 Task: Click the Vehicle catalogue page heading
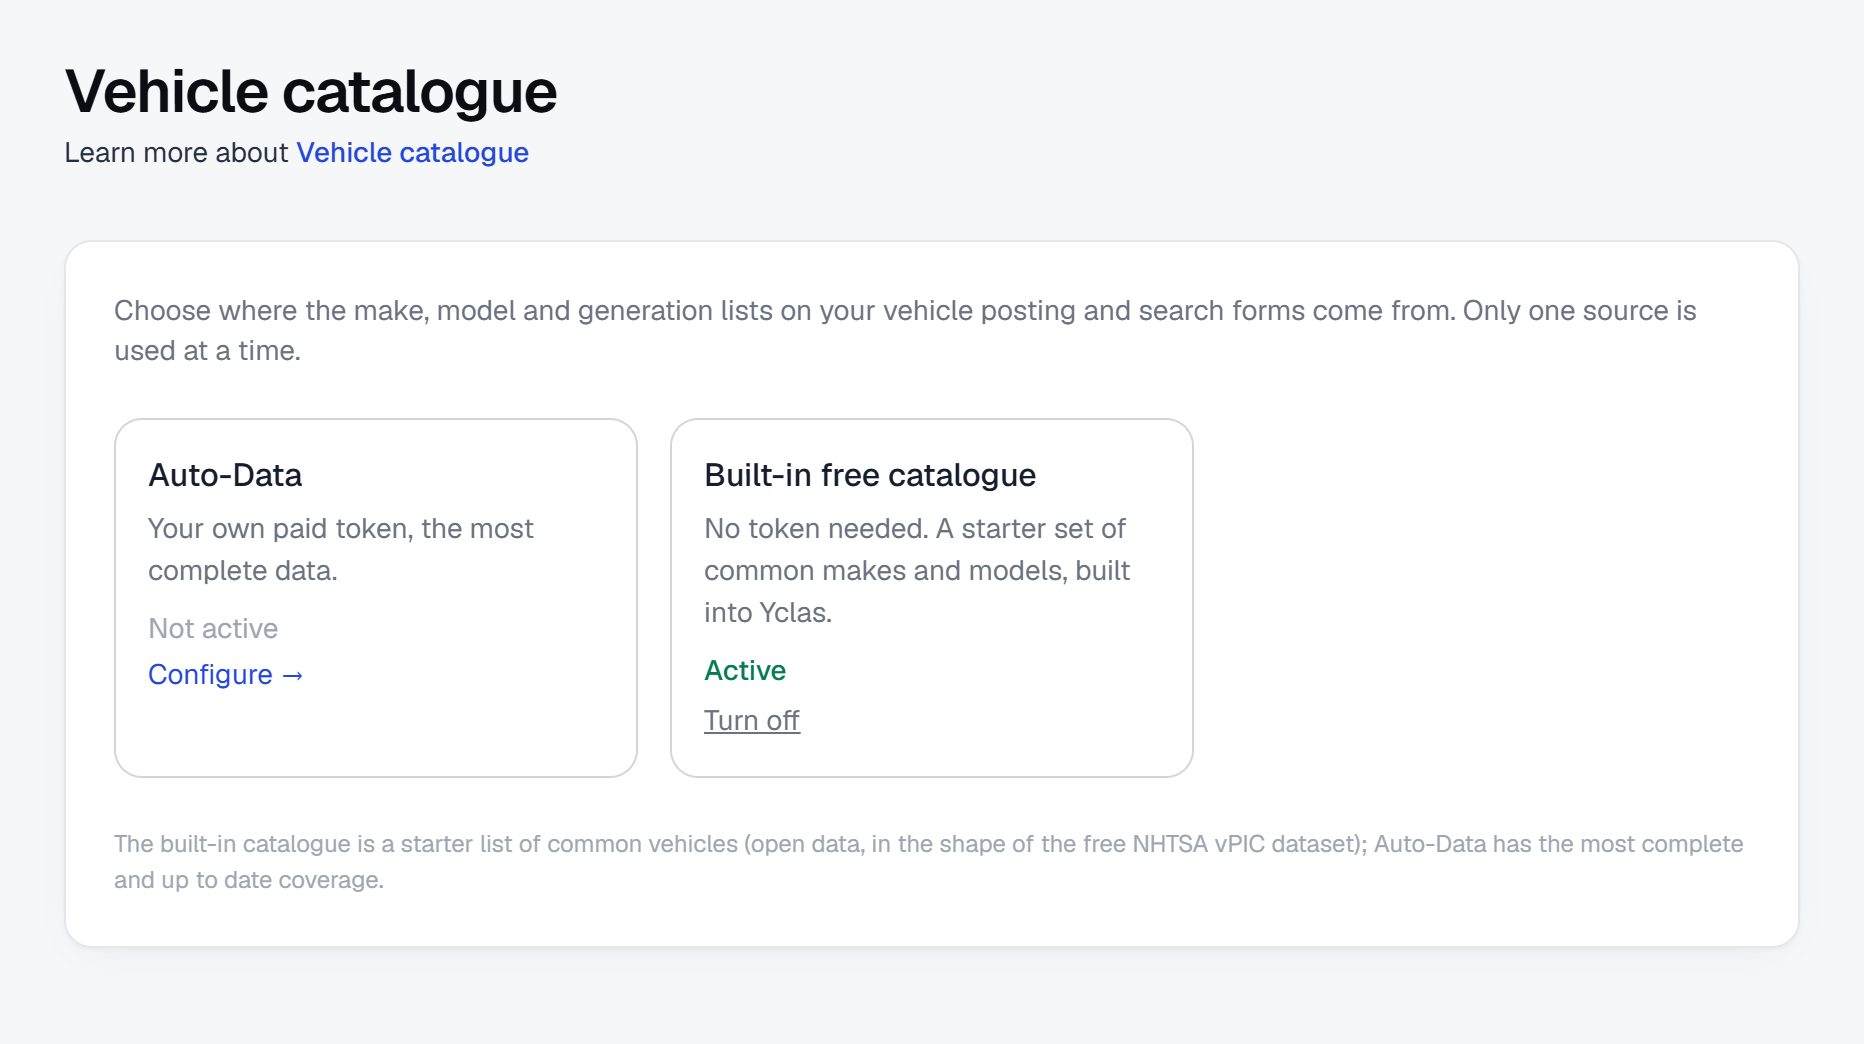(x=311, y=91)
